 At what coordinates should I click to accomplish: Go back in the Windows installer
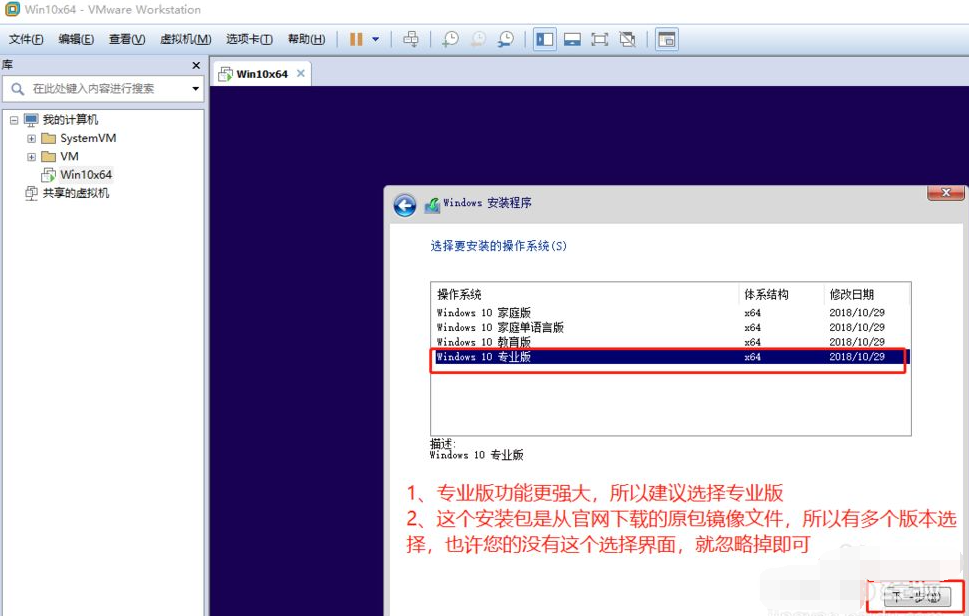pos(405,205)
